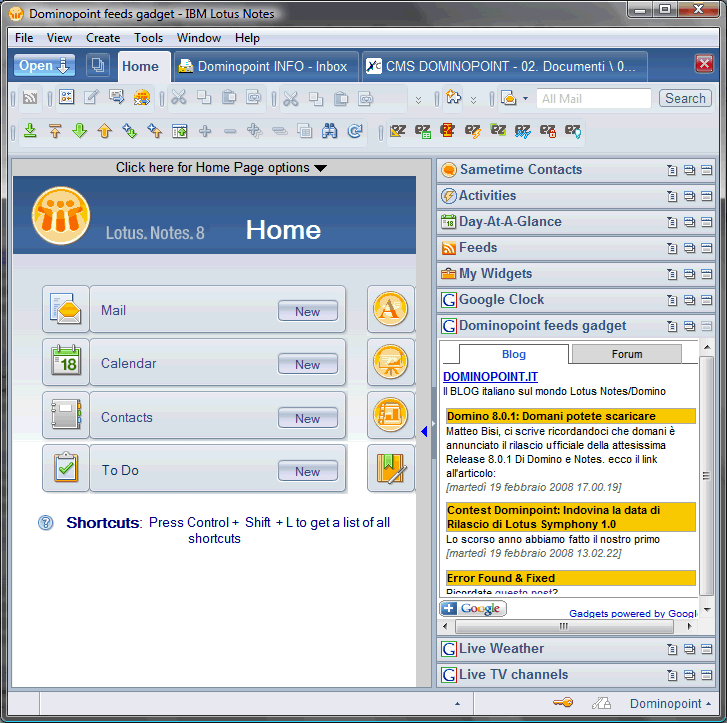Toggle collapse of Google Clock panel
The width and height of the screenshot is (727, 723).
click(706, 300)
